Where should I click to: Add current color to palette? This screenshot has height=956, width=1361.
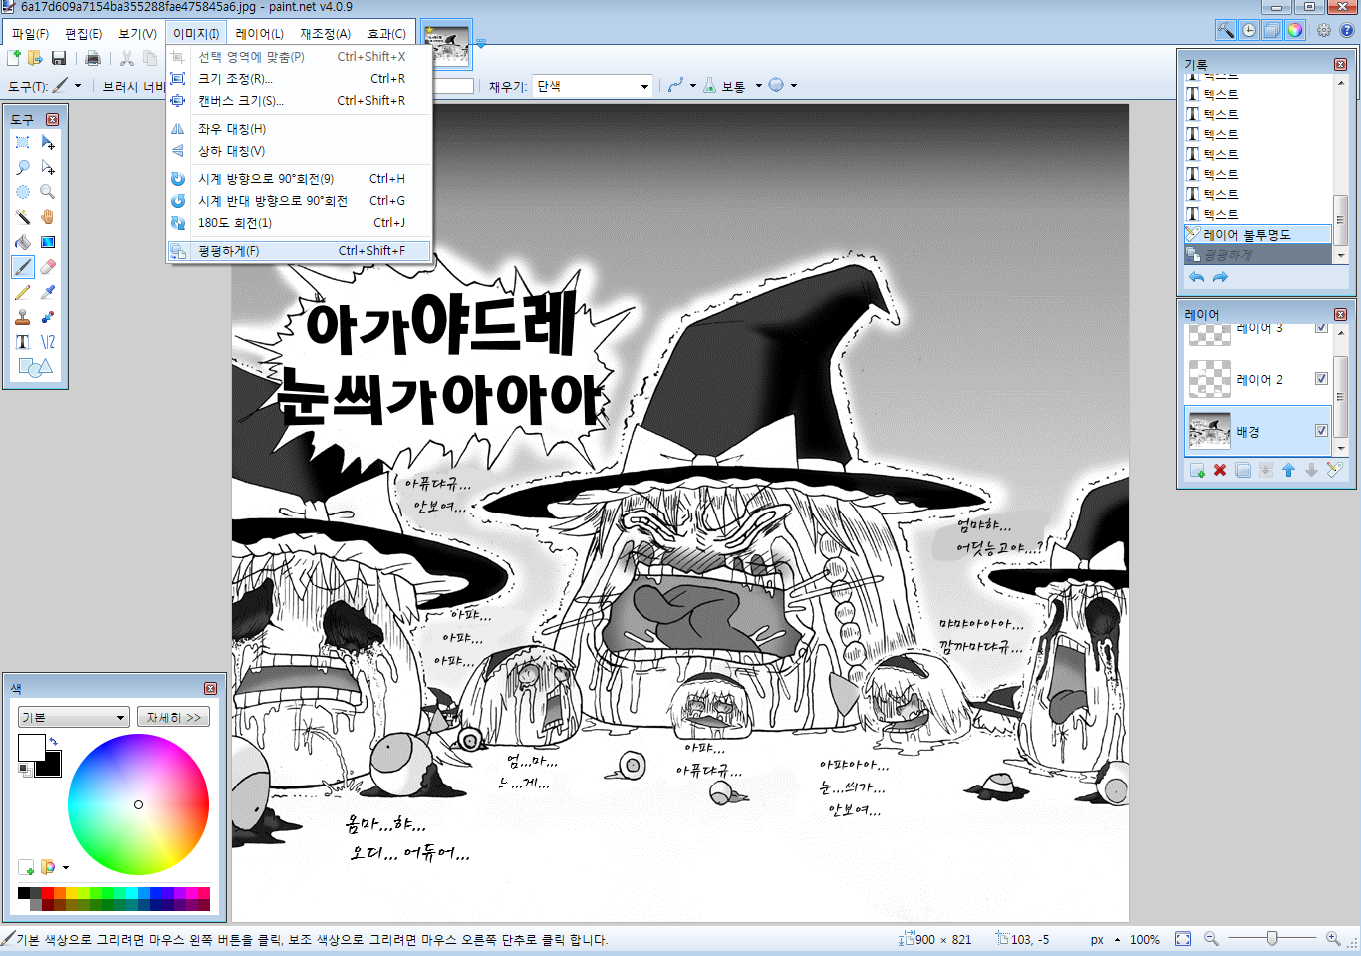point(26,867)
